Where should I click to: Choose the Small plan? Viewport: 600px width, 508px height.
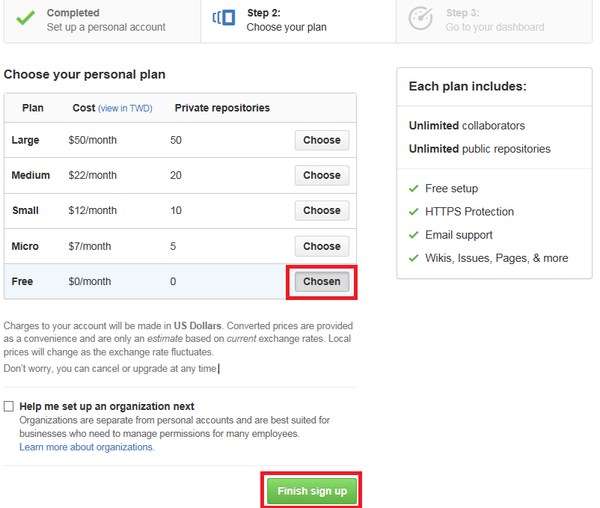(x=322, y=210)
